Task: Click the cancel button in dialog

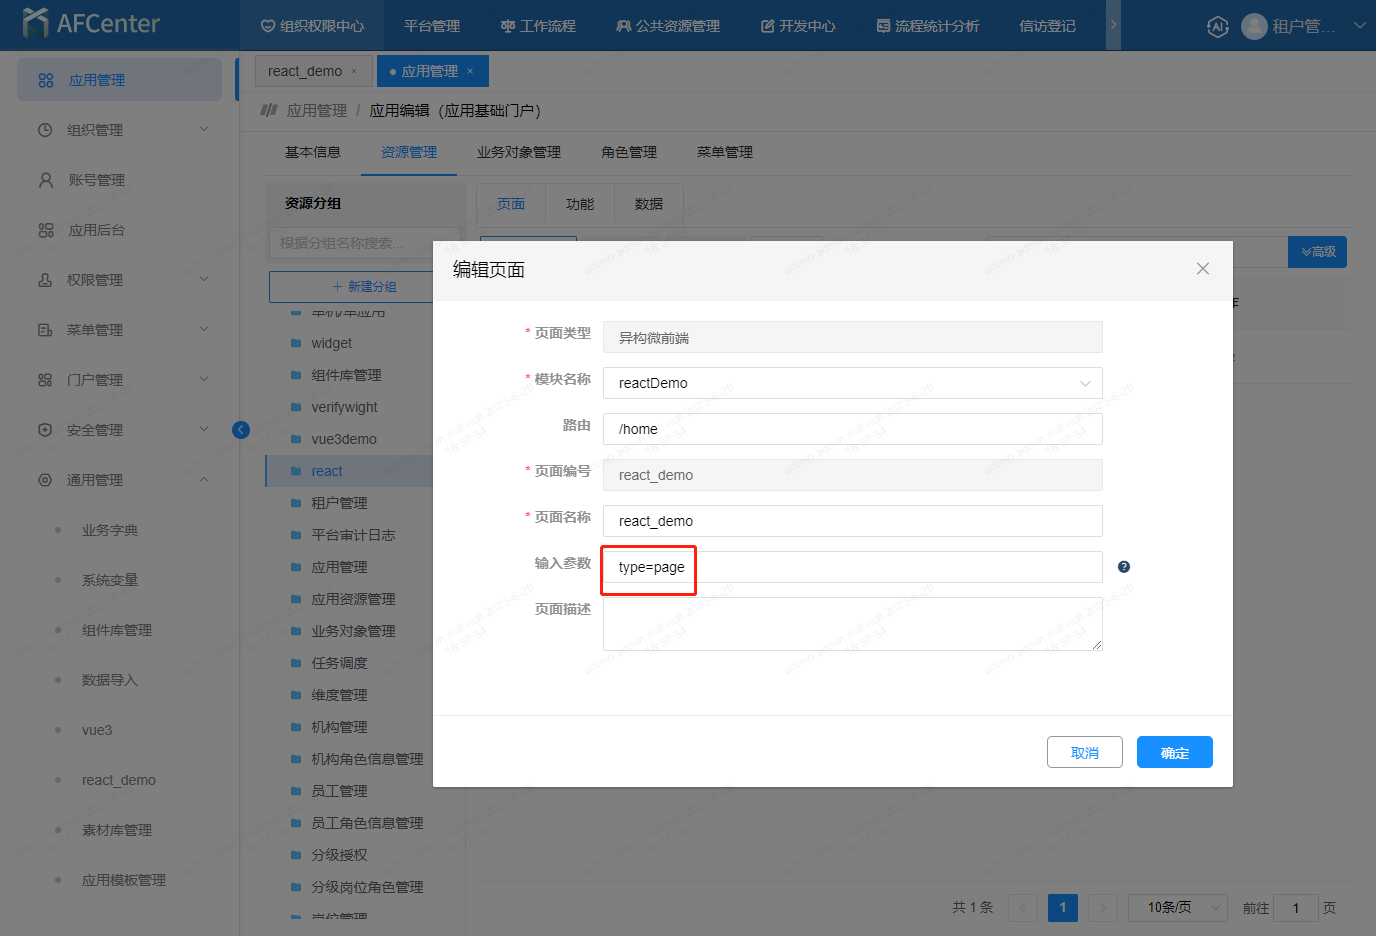Action: (1084, 753)
